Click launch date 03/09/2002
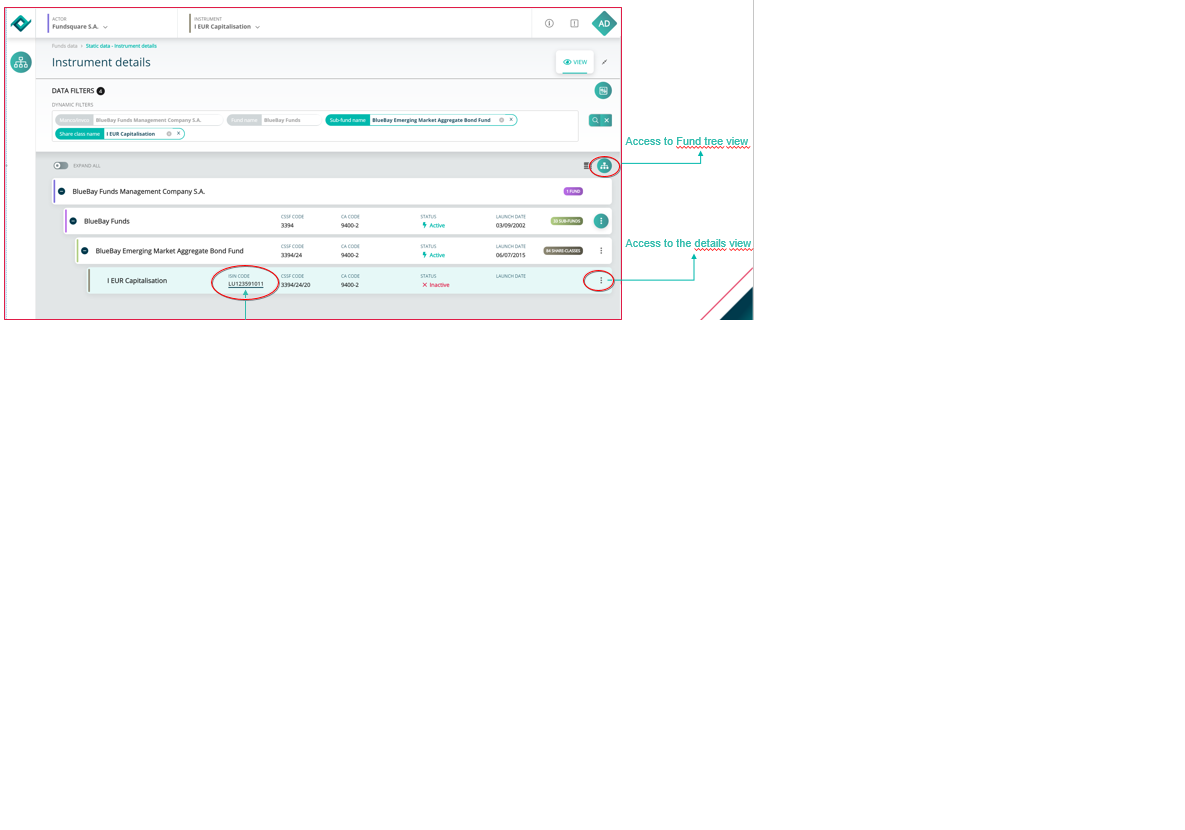The width and height of the screenshot is (1185, 830). pyautogui.click(x=510, y=225)
